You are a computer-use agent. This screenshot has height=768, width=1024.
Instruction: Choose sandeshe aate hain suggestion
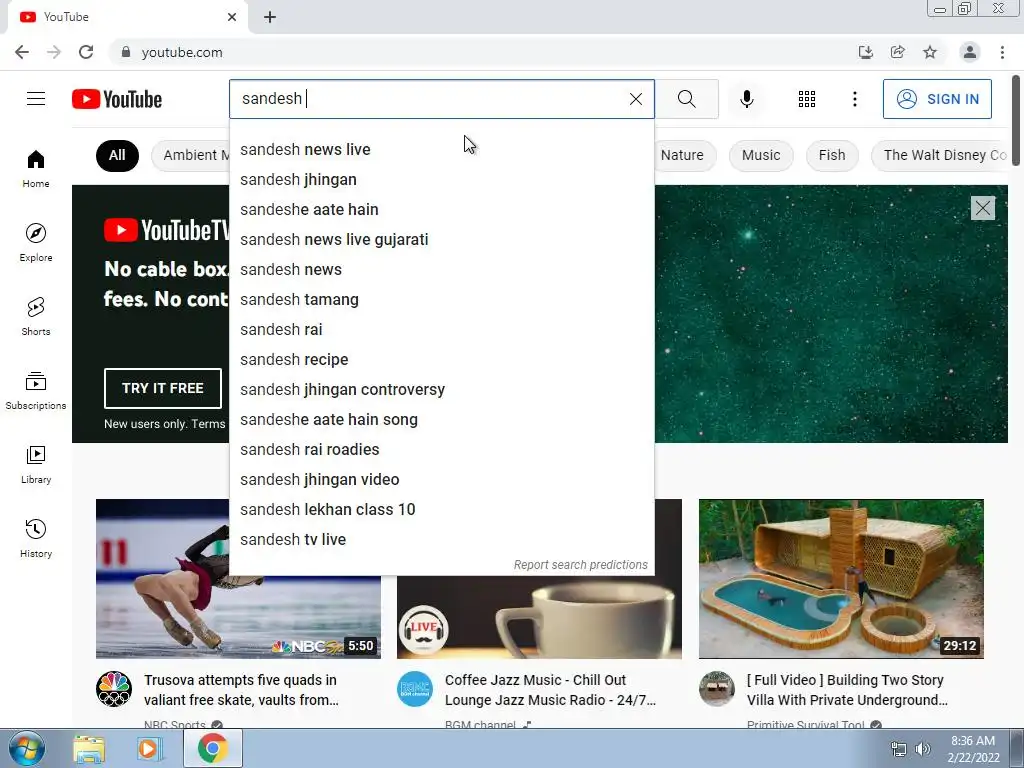(x=441, y=210)
